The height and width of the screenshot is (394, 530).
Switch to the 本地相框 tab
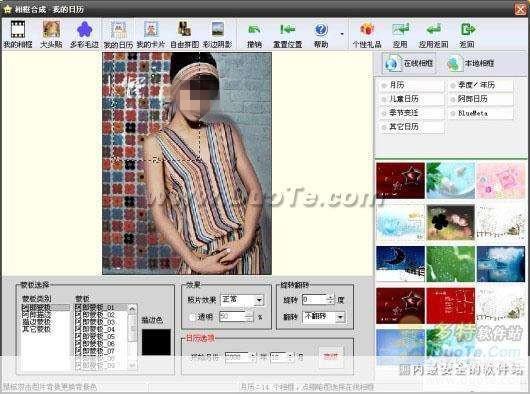pyautogui.click(x=471, y=63)
